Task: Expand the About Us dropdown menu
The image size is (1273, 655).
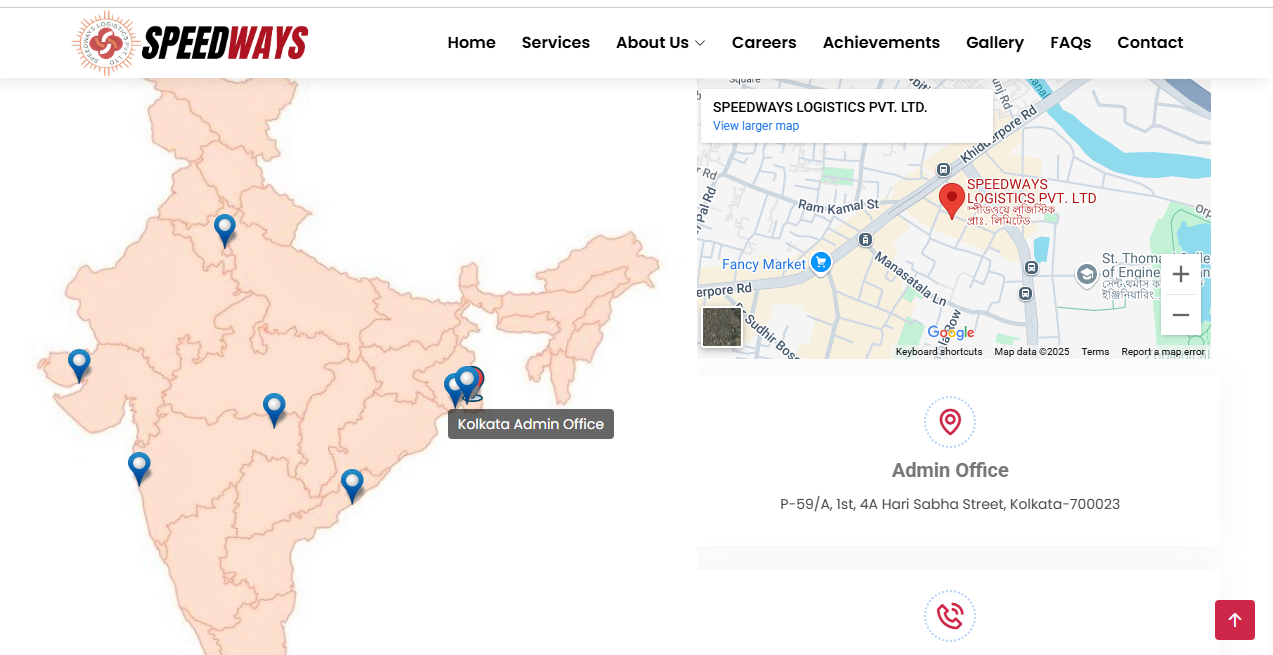Action: [x=660, y=42]
